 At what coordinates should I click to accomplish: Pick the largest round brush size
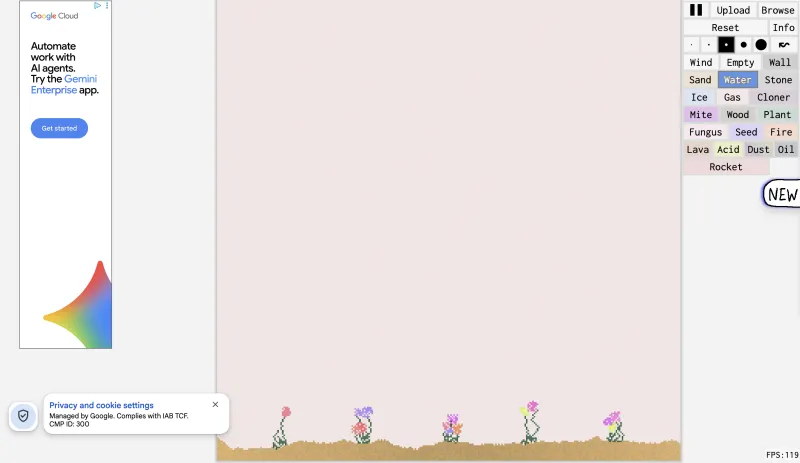761,45
